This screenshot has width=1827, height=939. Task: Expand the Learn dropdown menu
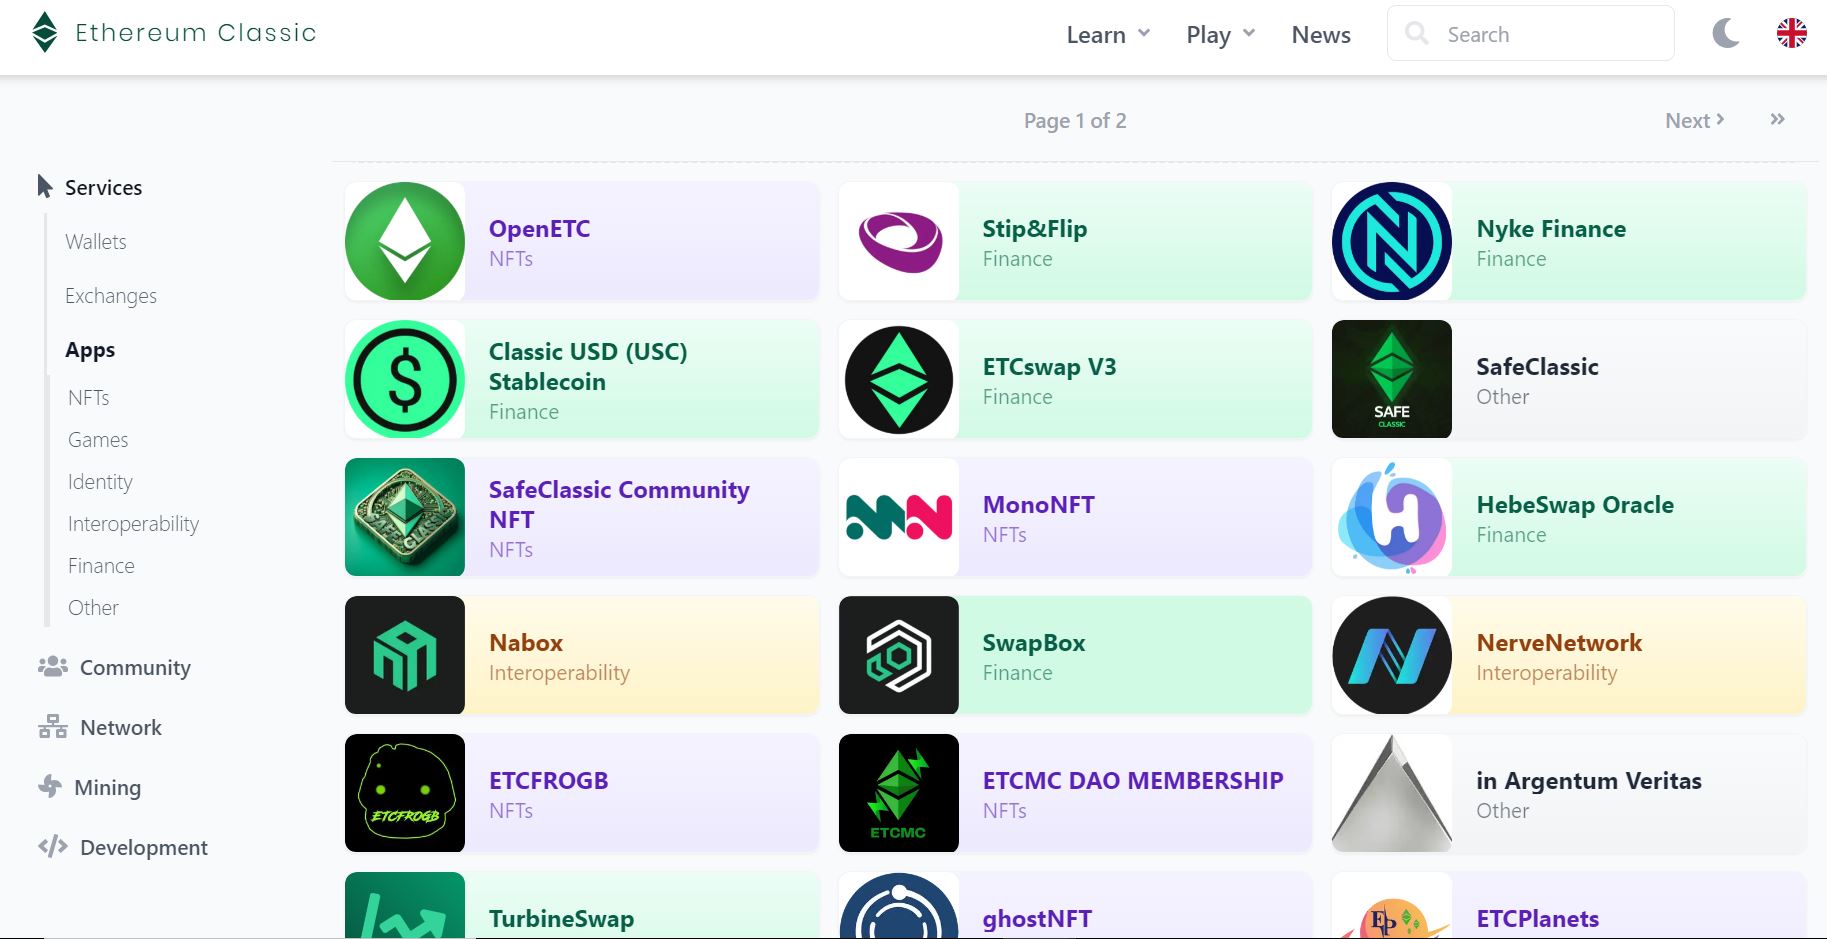coord(1108,35)
